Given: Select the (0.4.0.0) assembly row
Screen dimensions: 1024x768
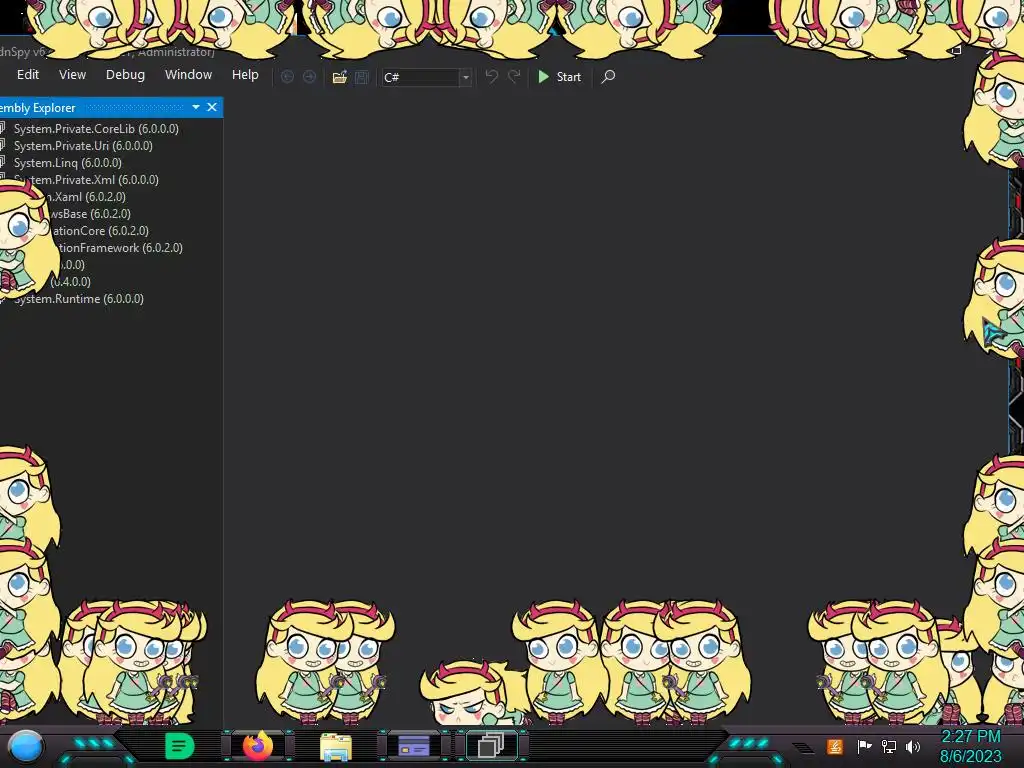Looking at the screenshot, I should click(x=71, y=281).
